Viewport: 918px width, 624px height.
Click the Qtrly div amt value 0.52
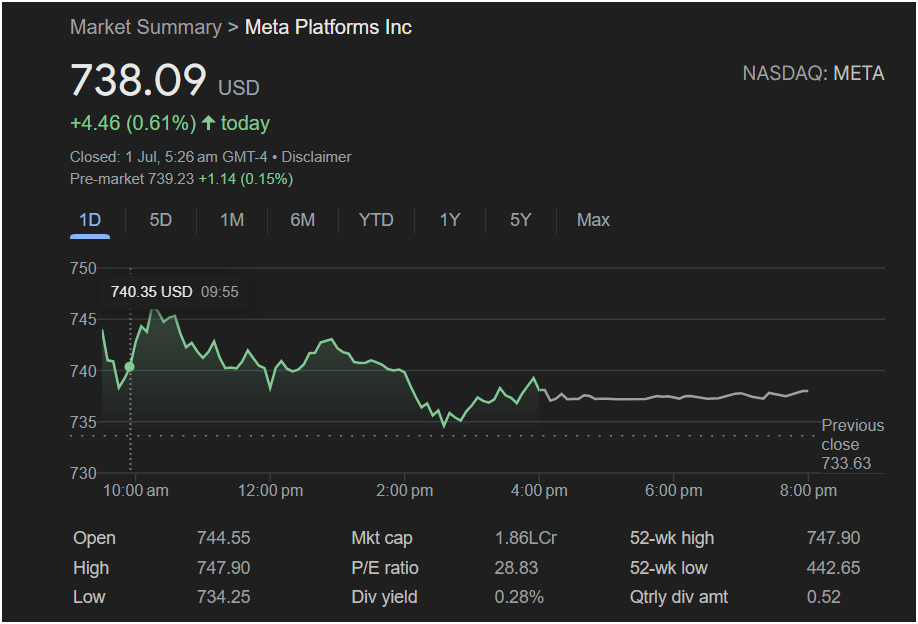(x=824, y=597)
